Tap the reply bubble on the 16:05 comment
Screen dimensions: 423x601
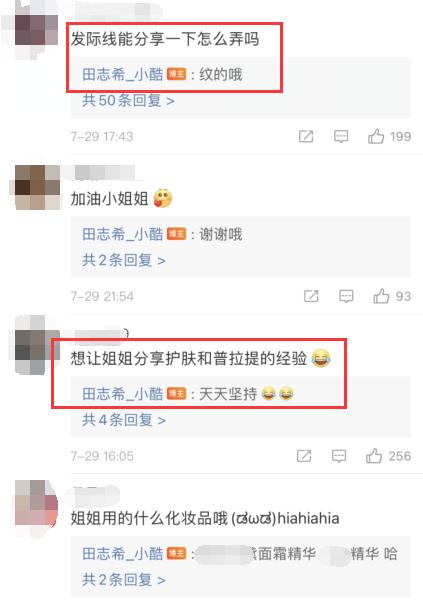[x=339, y=456]
